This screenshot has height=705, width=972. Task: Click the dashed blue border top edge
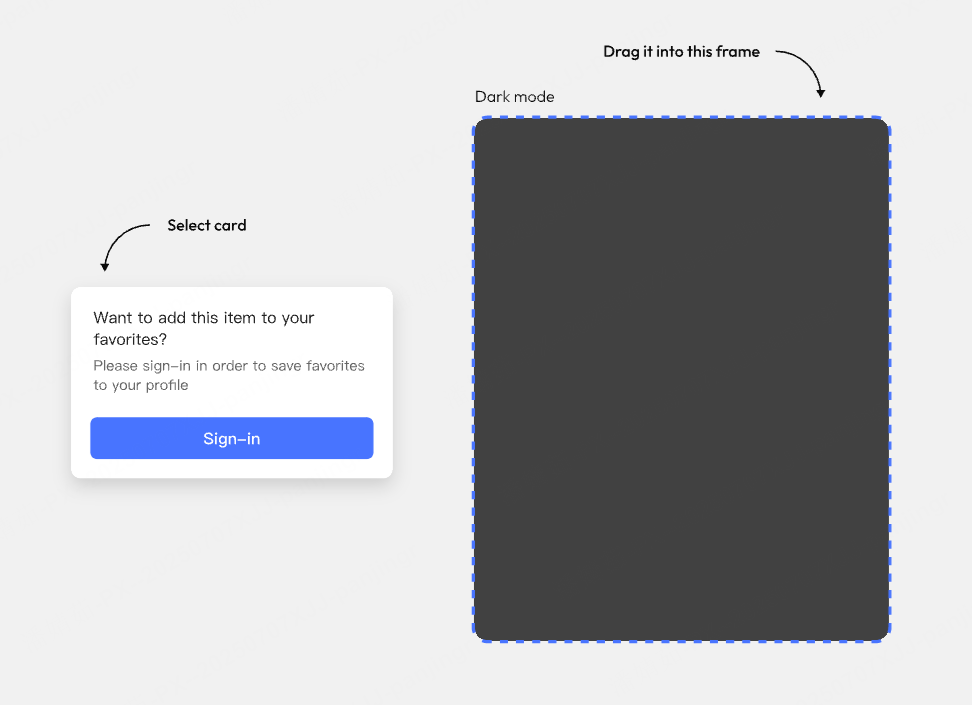(x=681, y=117)
